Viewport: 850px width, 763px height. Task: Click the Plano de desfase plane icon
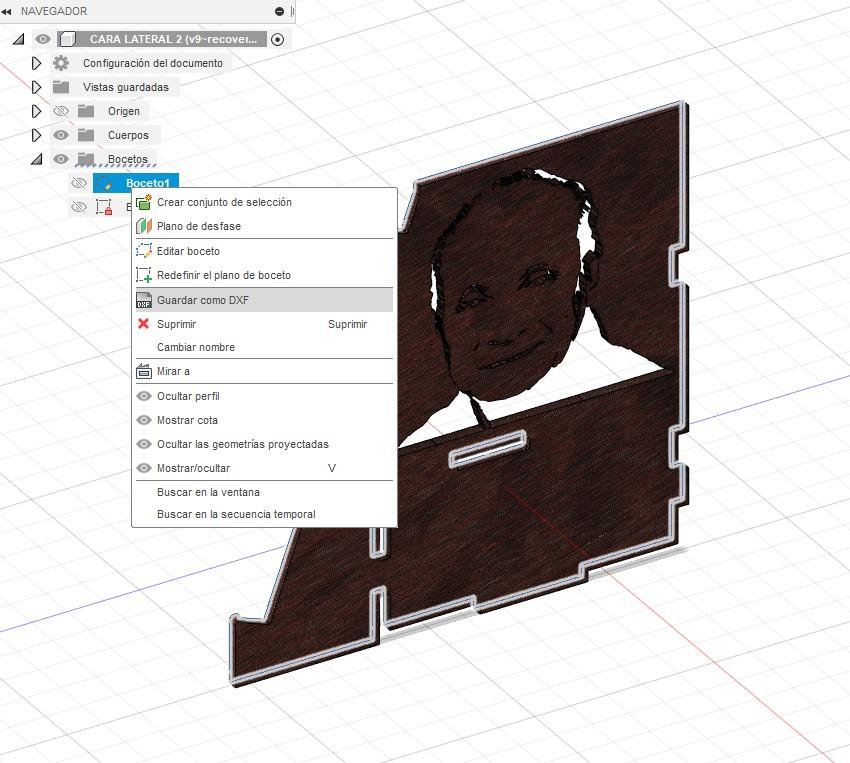144,226
